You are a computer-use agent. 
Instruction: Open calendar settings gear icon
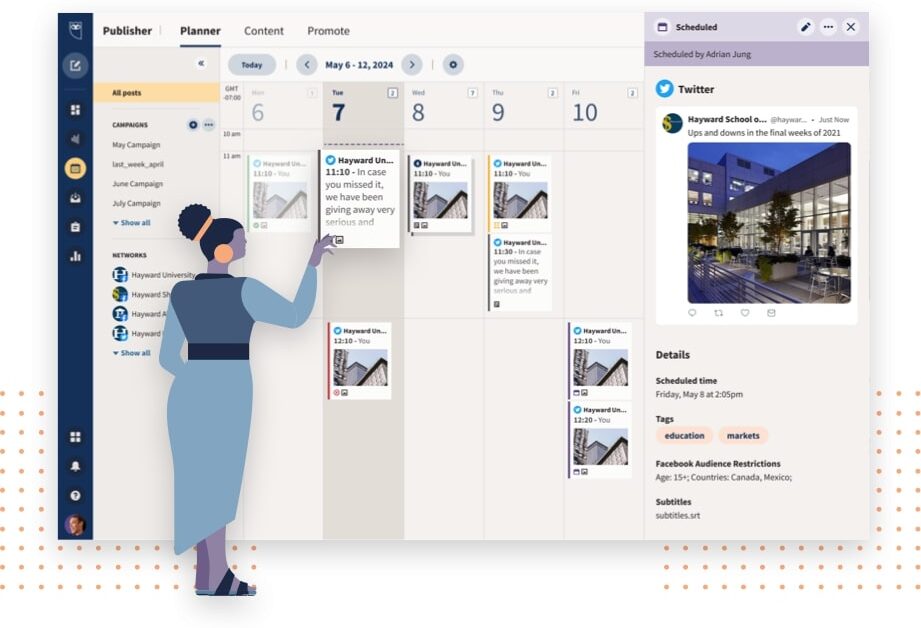453,65
